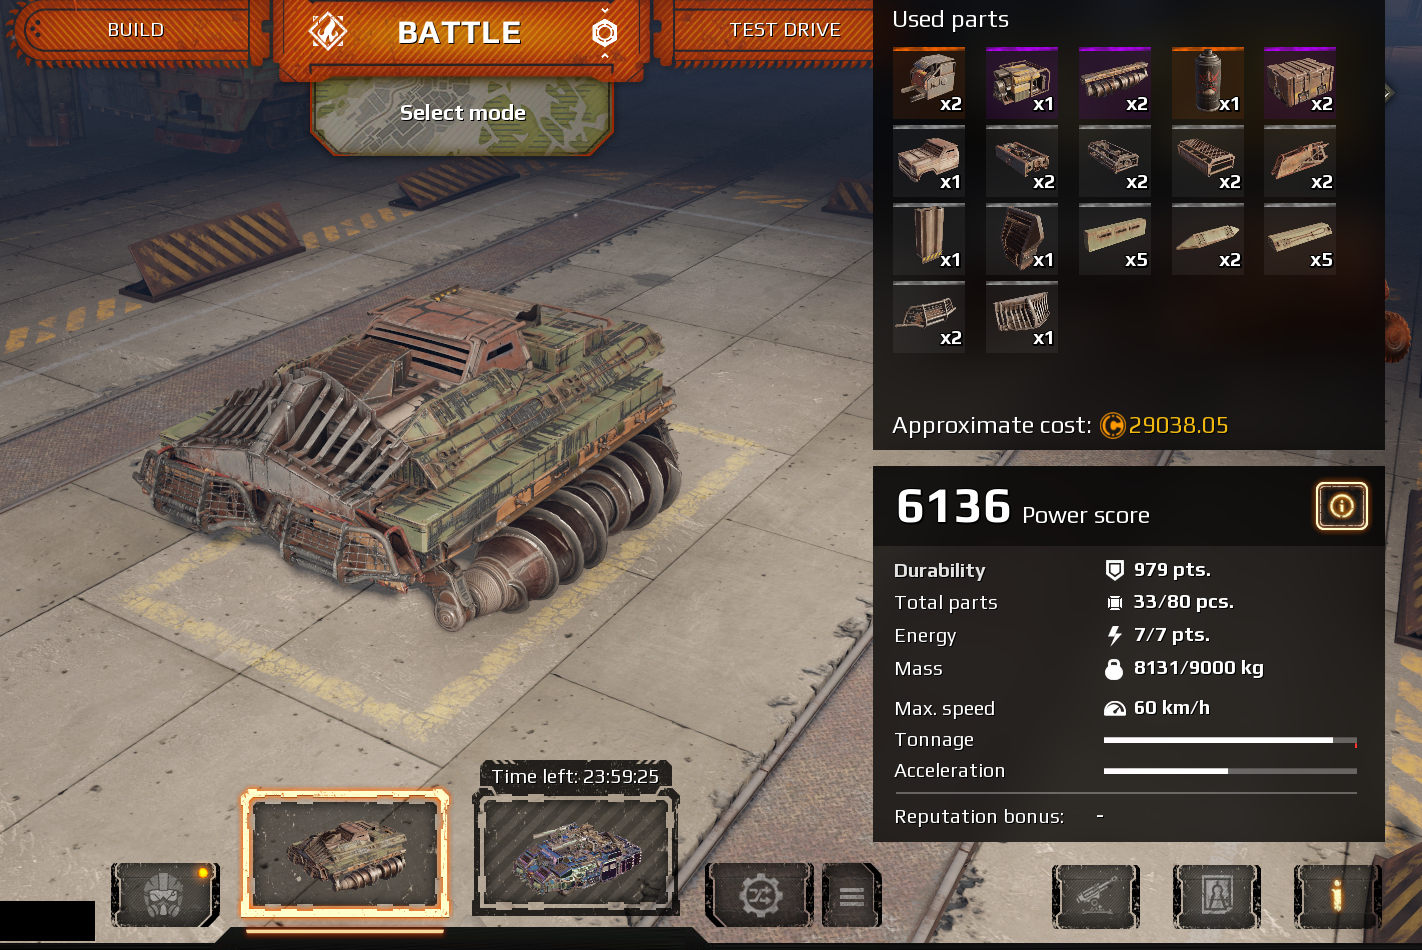Switch to the TEST DRIVE tab

click(x=785, y=30)
